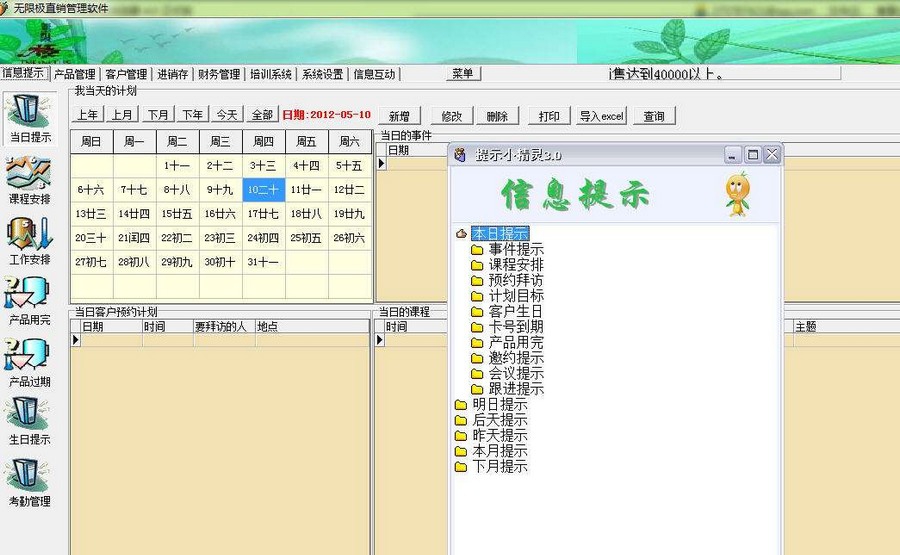Image resolution: width=900 pixels, height=555 pixels.
Task: Switch to the 信息提示 tab
Action: click(x=24, y=73)
